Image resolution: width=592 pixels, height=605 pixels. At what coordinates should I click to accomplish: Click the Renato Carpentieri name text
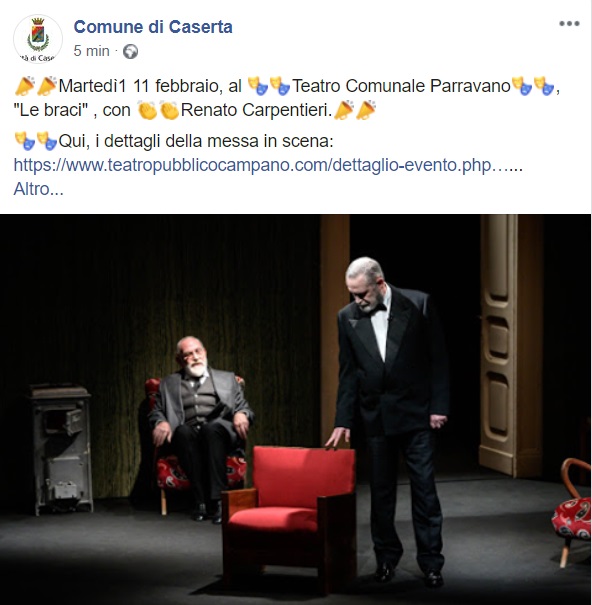[256, 110]
